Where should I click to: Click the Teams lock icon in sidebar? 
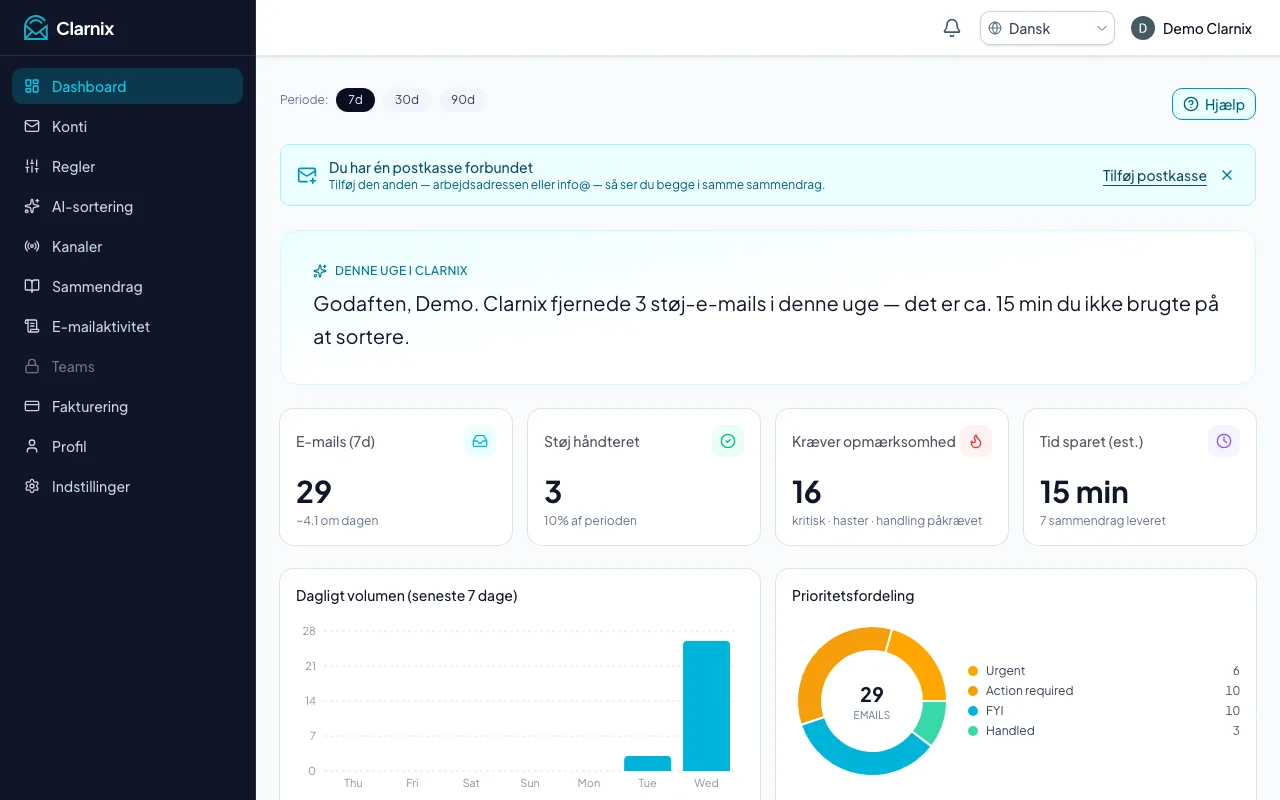tap(32, 366)
